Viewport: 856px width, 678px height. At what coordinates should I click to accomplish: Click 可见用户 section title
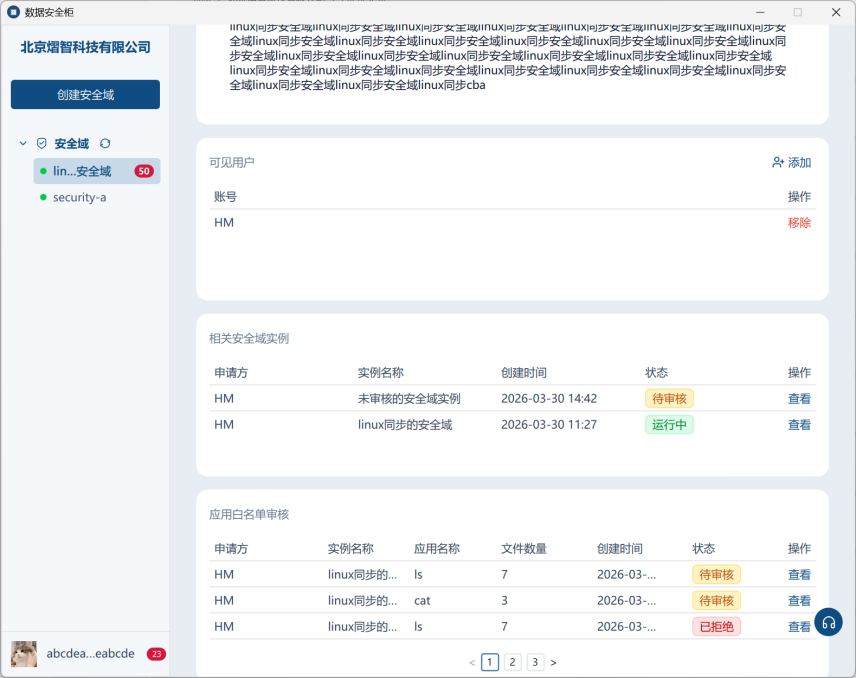point(231,163)
